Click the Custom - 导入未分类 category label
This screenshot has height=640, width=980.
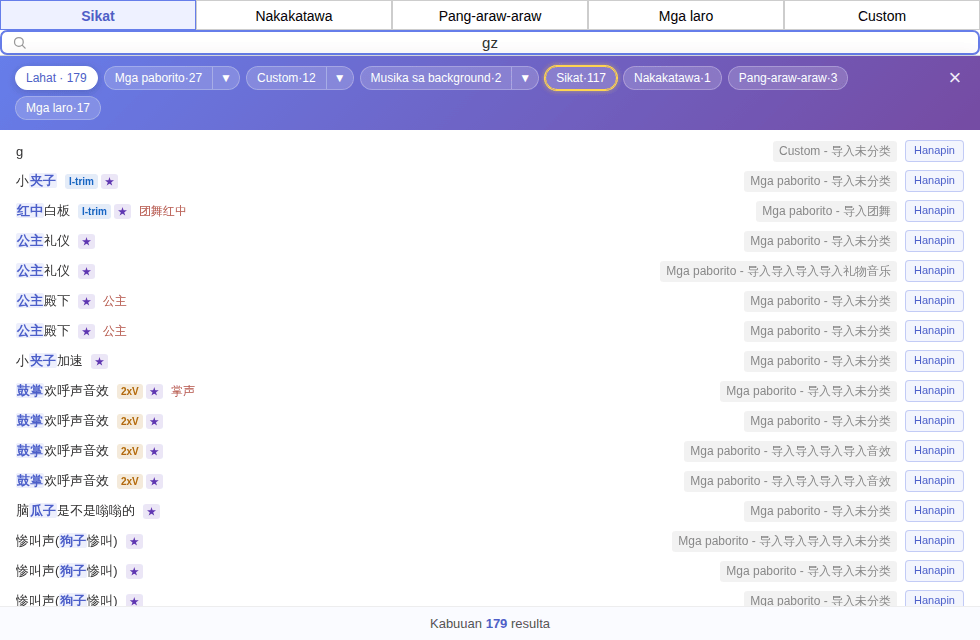pos(834,151)
